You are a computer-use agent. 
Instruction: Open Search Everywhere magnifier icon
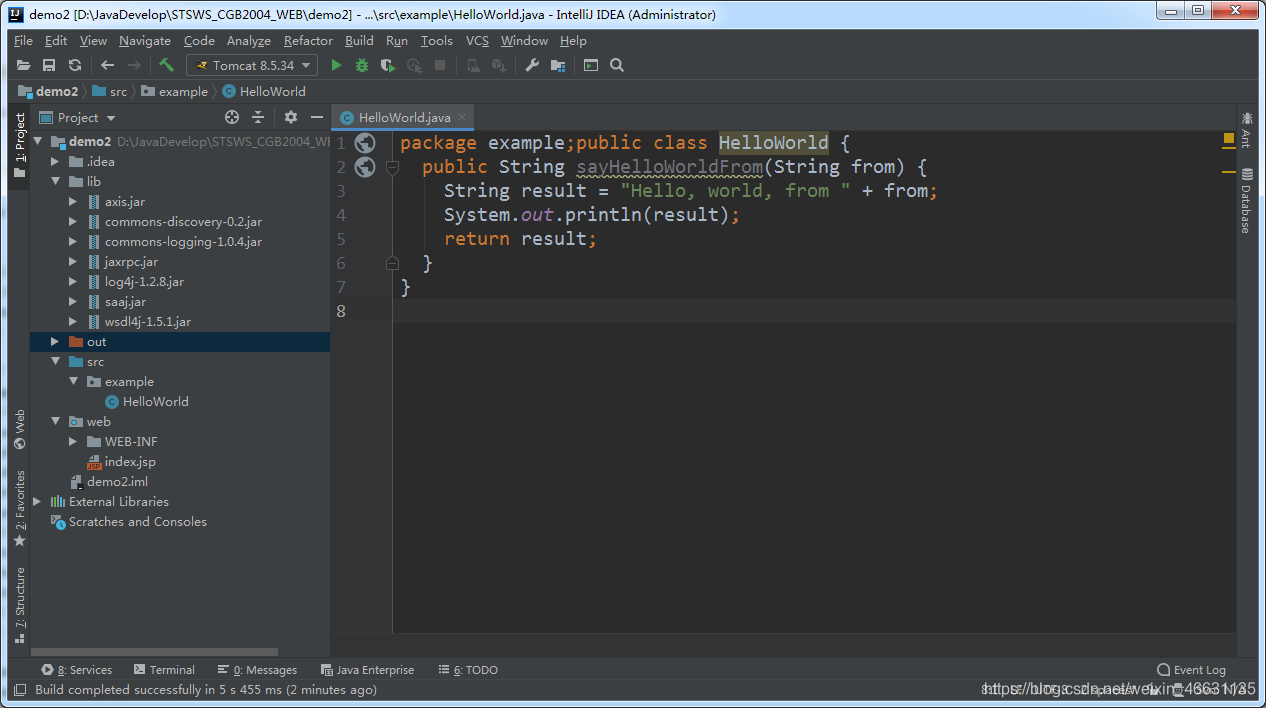click(x=617, y=65)
